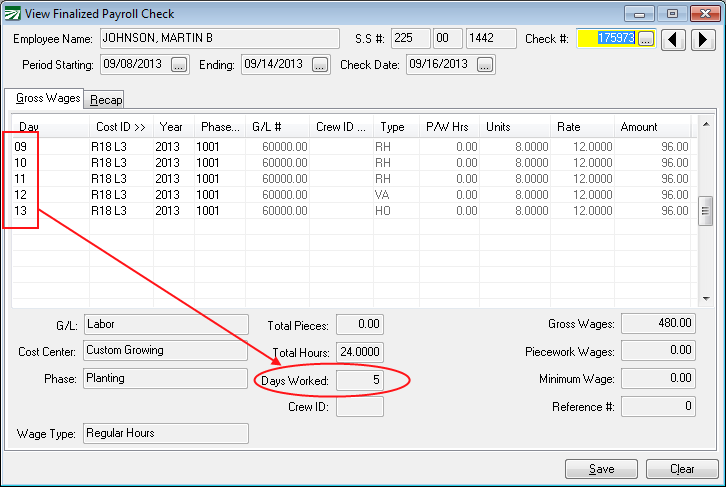726x487 pixels.
Task: Click the Amount column header
Action: point(650,127)
